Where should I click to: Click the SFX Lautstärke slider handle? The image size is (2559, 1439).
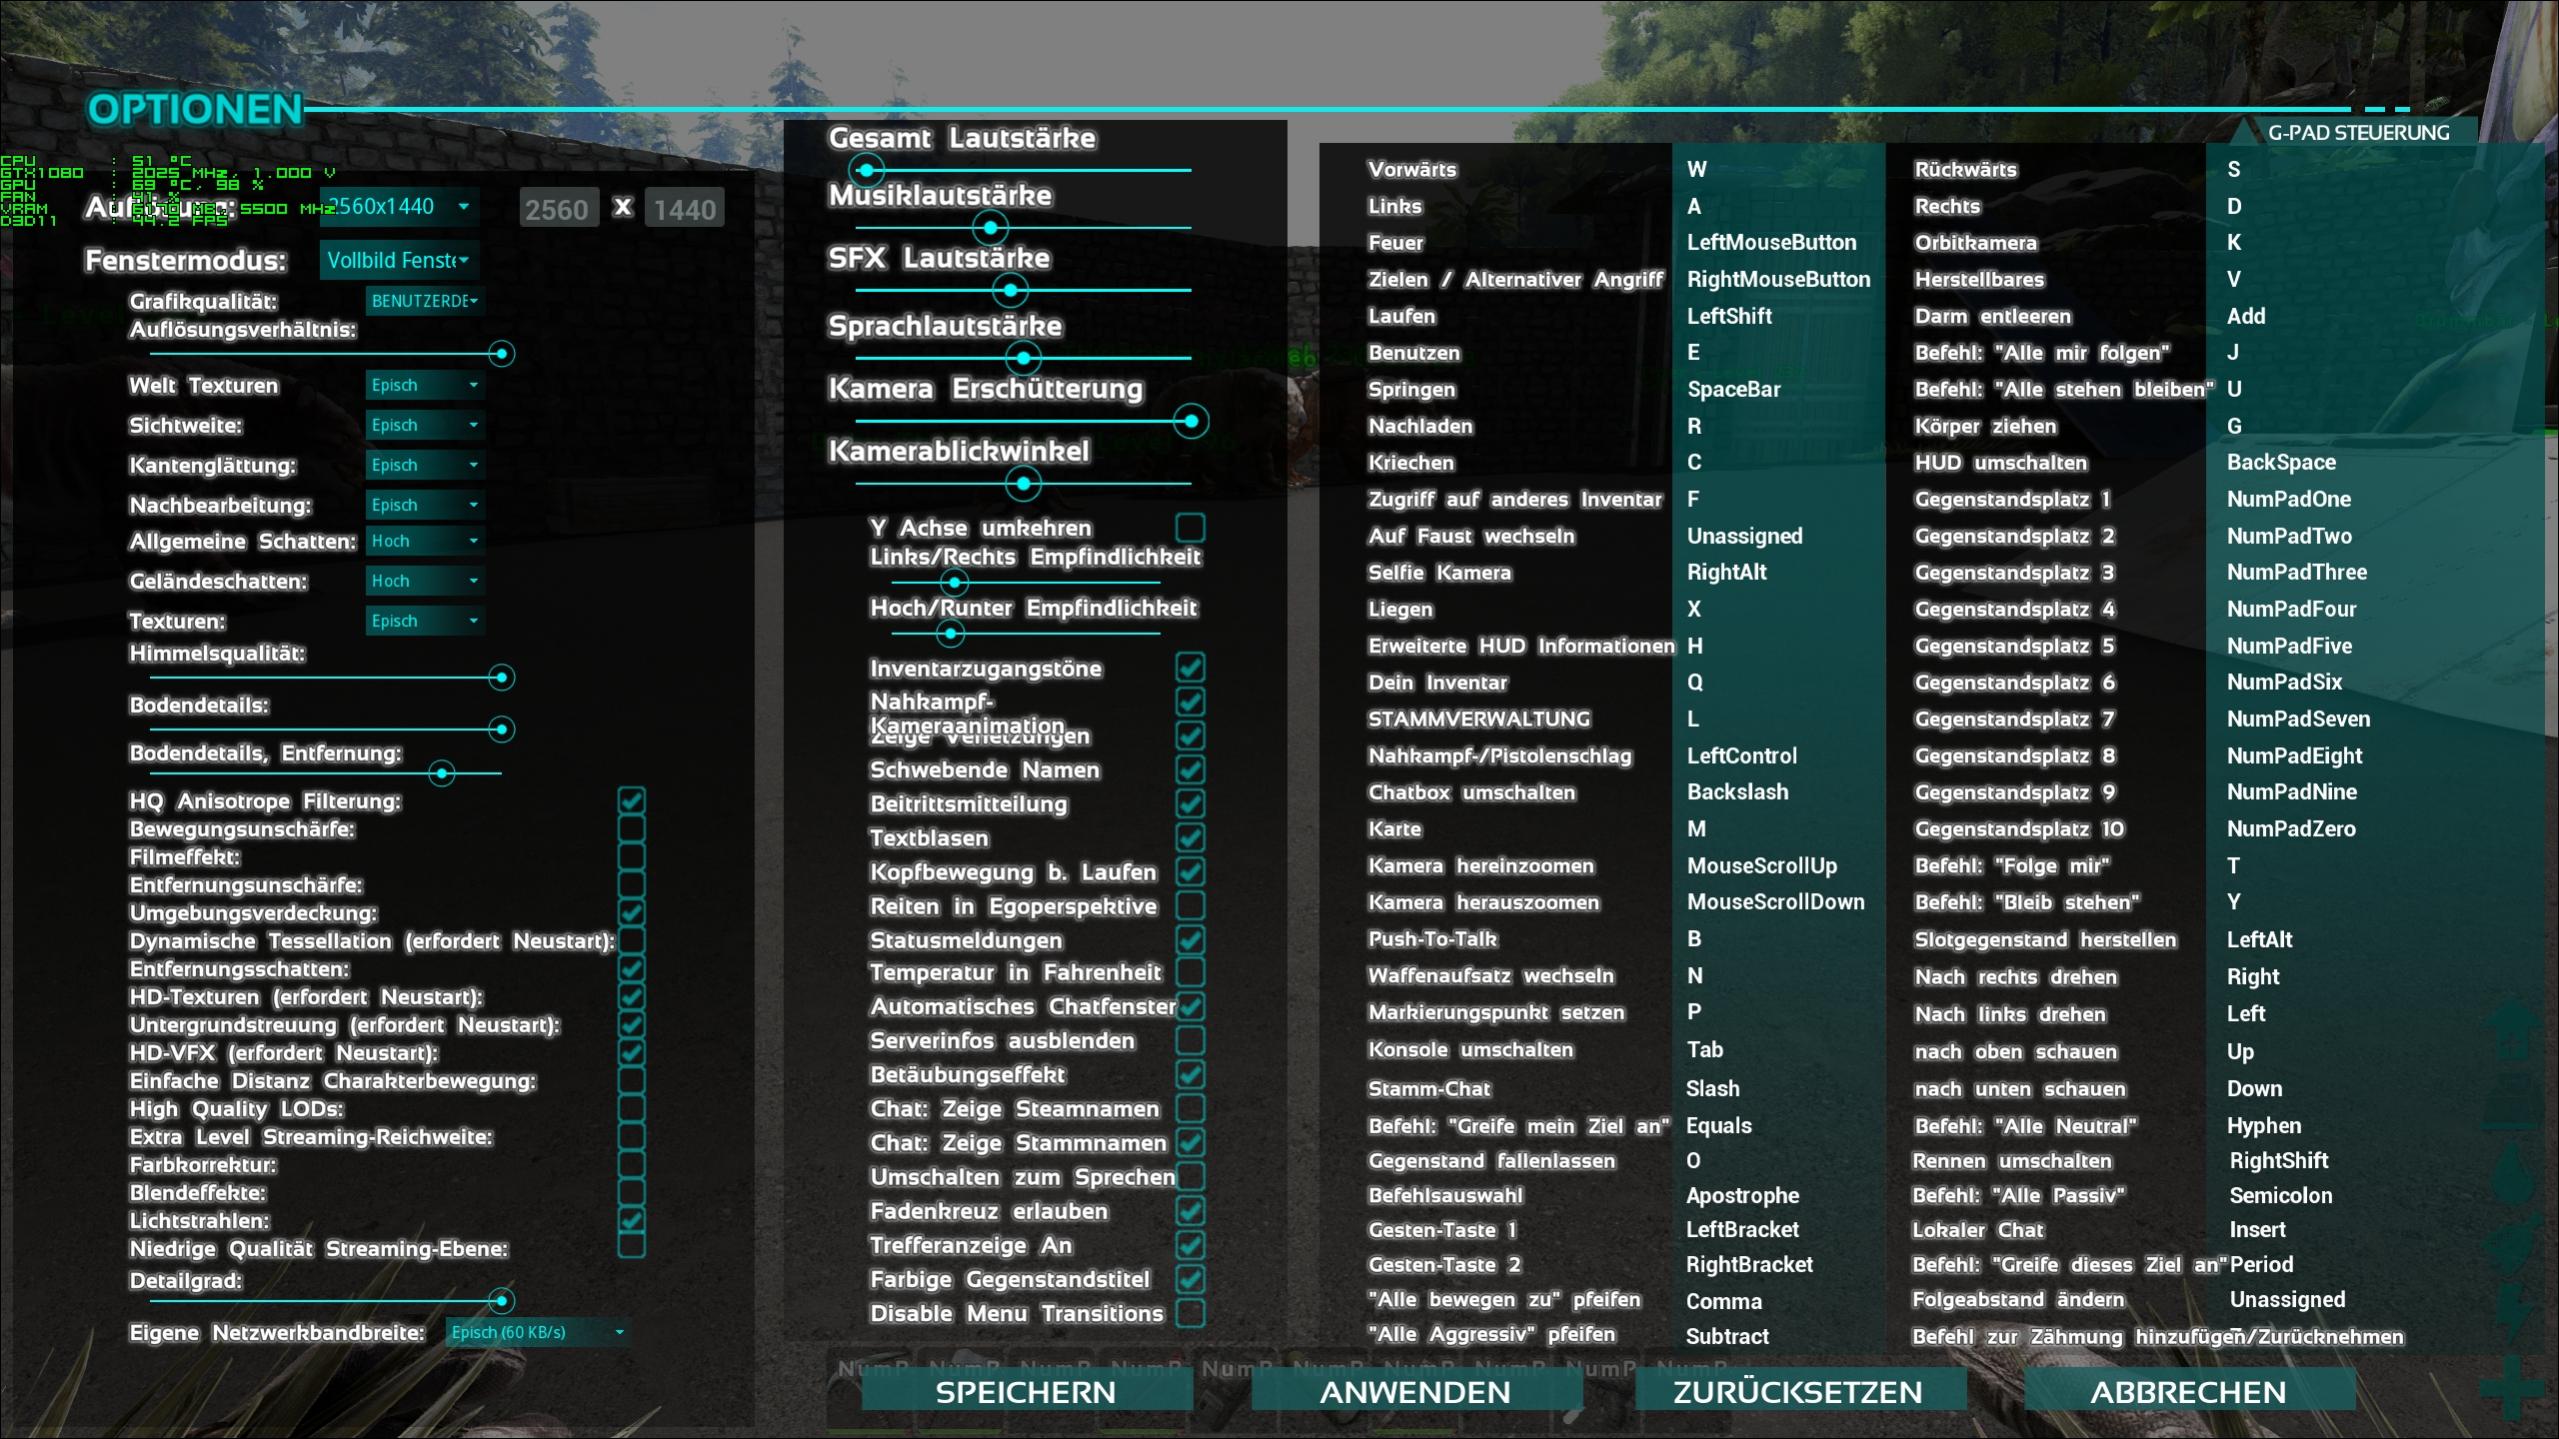(x=1010, y=291)
